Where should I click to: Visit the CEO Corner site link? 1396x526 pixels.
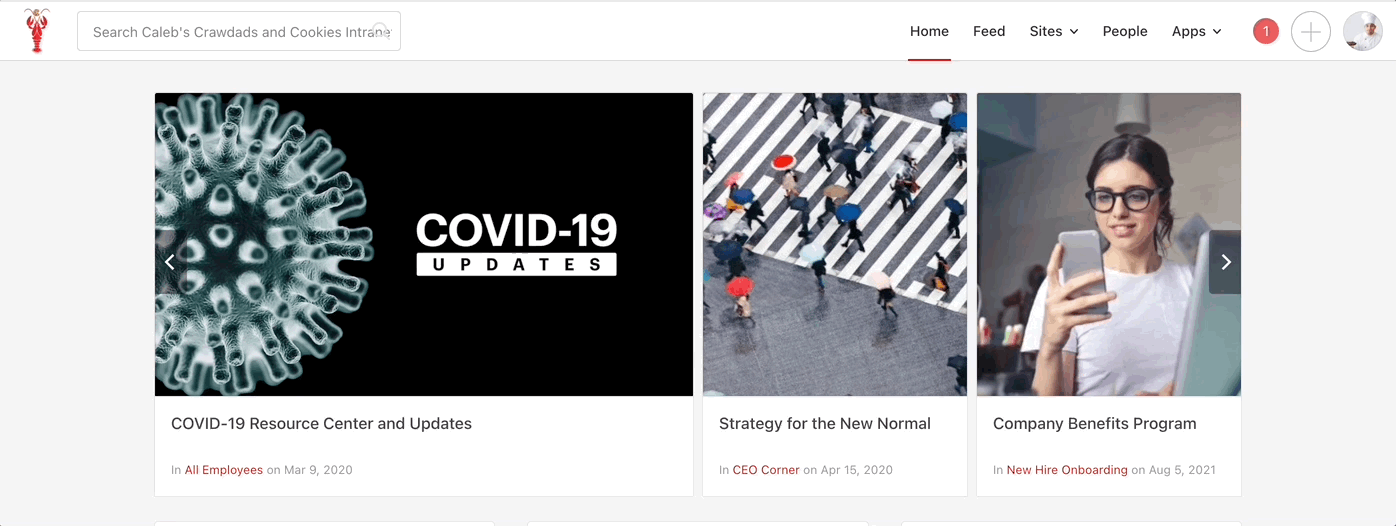pos(766,470)
